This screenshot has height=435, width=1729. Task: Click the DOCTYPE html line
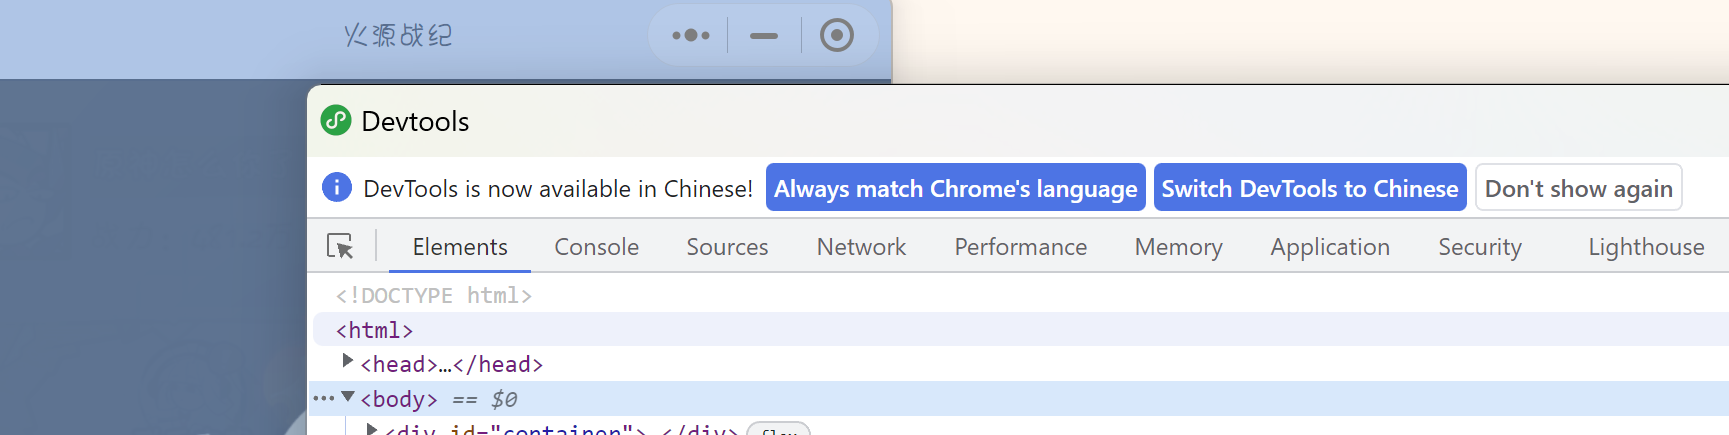434,296
